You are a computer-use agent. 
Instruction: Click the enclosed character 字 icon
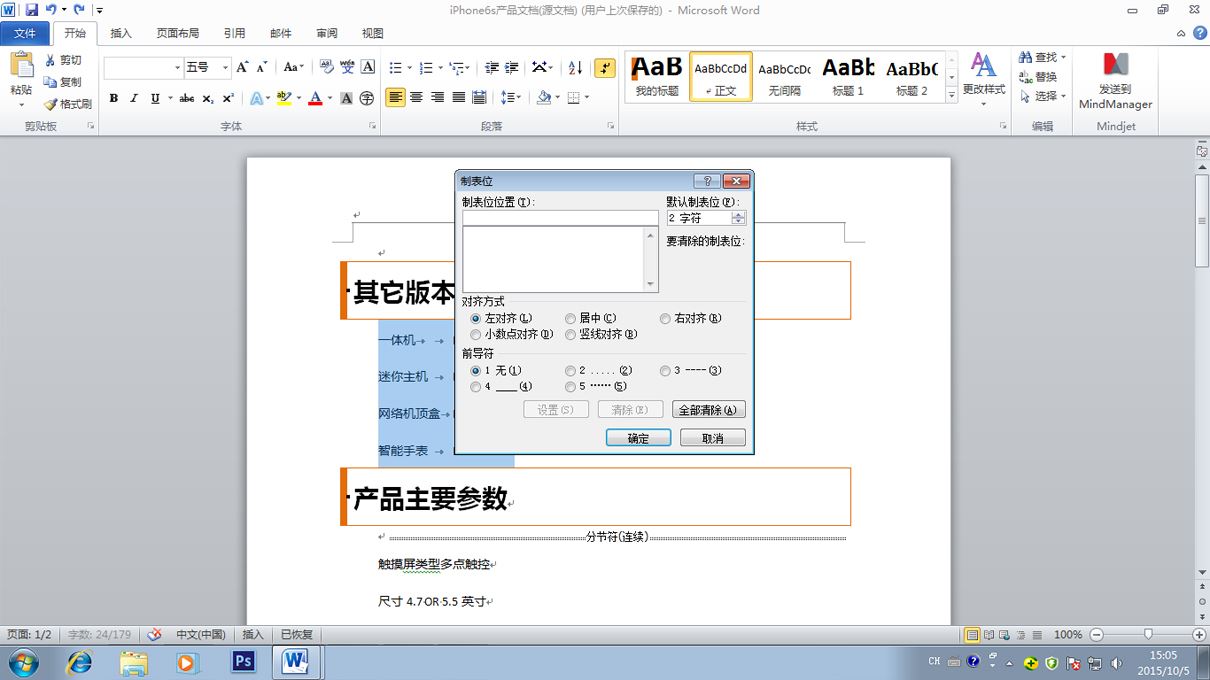tap(367, 98)
